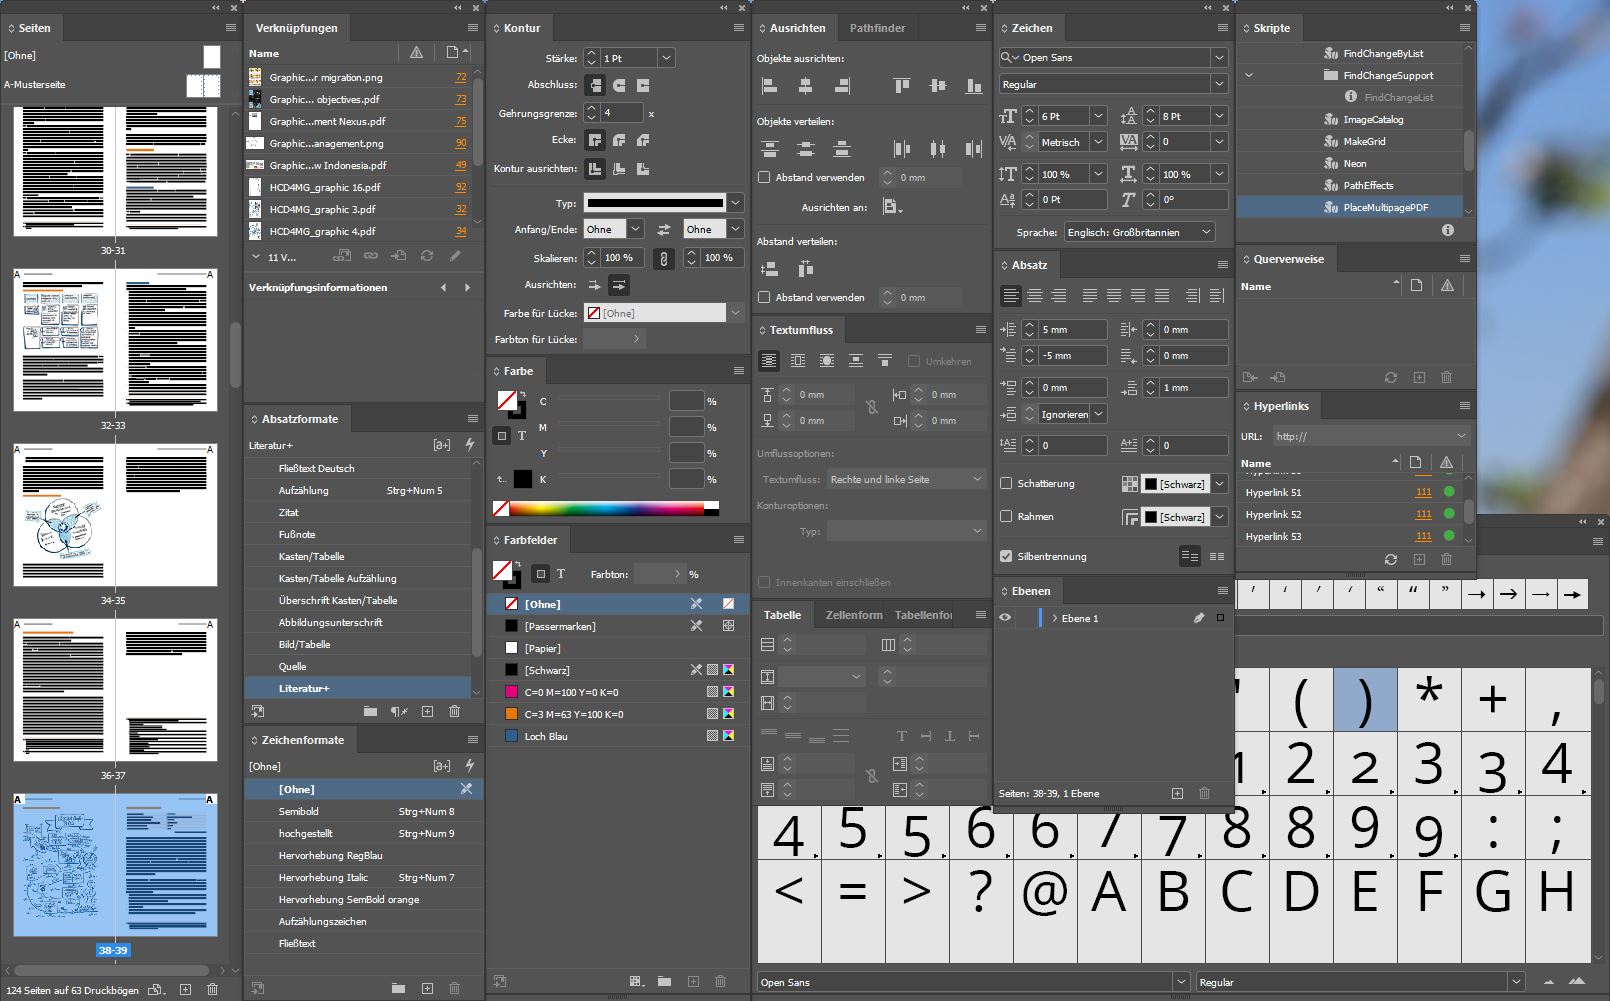
Task: Open font style Regular dropdown in Zeichen
Action: (x=1219, y=85)
